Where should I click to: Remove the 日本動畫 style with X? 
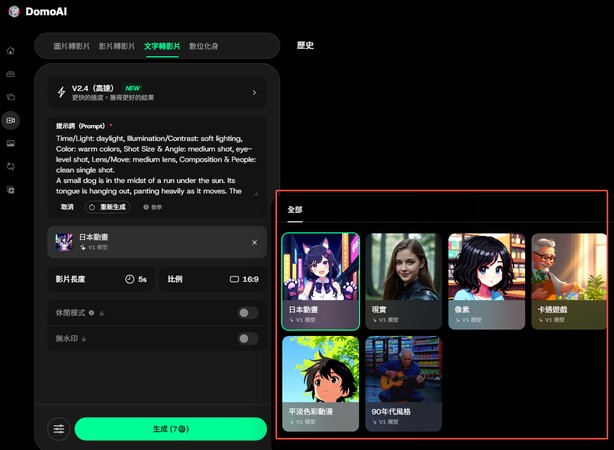tap(255, 242)
